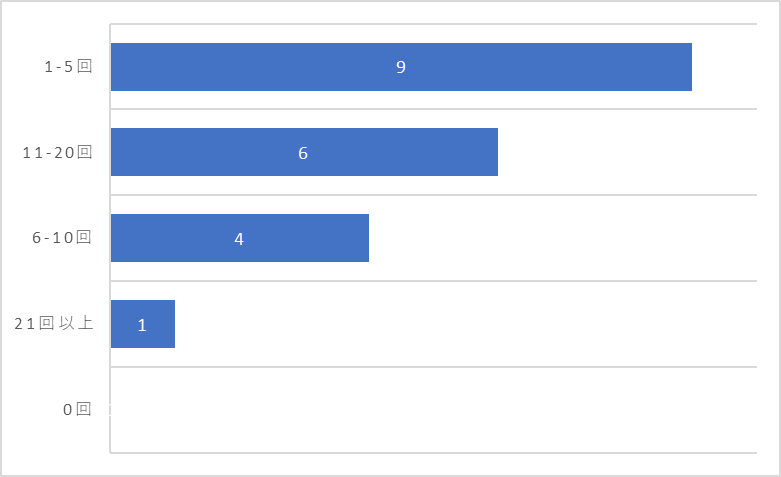
Task: Select the 11-20回 bar with value 6
Action: 304,152
